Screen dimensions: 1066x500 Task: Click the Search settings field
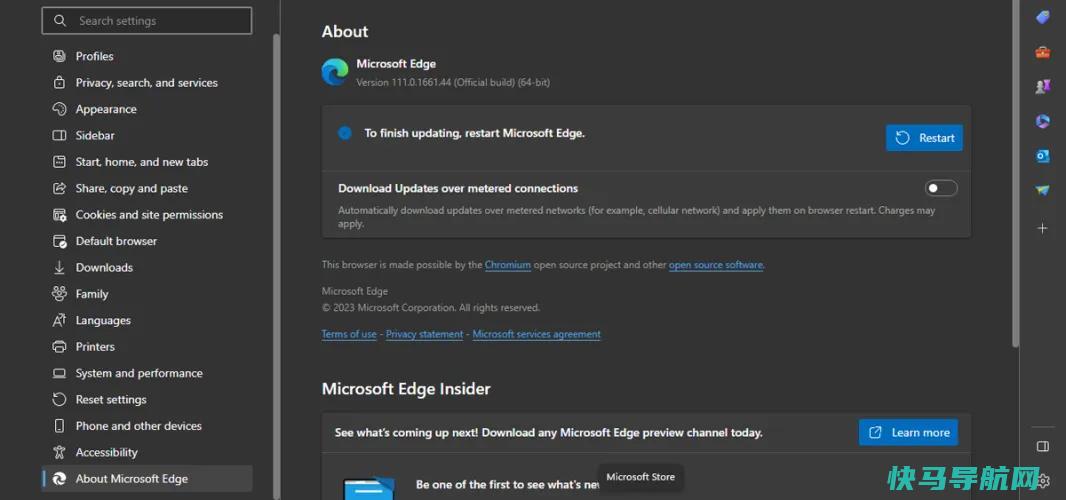click(147, 21)
